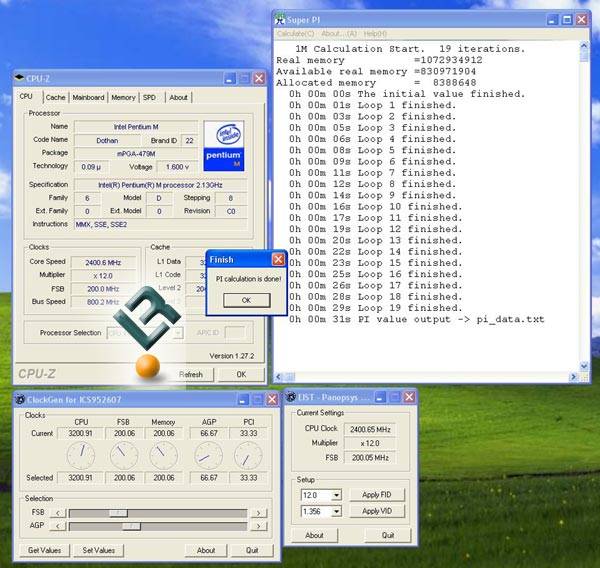Minimize the Super PI window
The image size is (600, 568).
552,20
